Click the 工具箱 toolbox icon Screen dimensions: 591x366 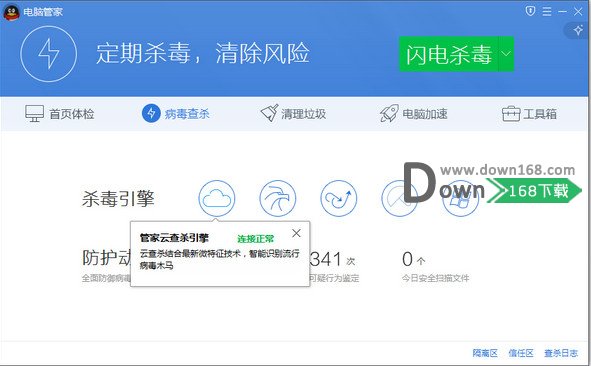tap(511, 114)
